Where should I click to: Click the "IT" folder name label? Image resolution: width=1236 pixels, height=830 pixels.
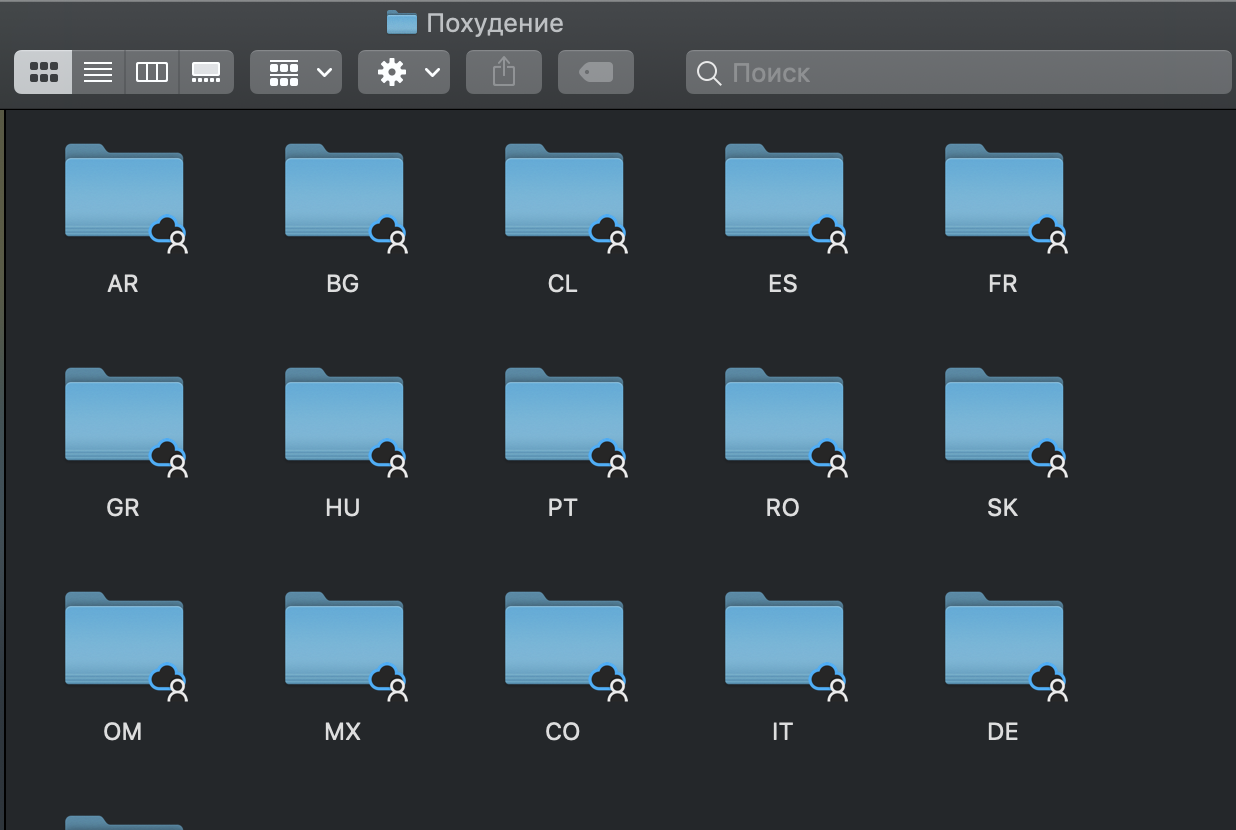[x=783, y=732]
